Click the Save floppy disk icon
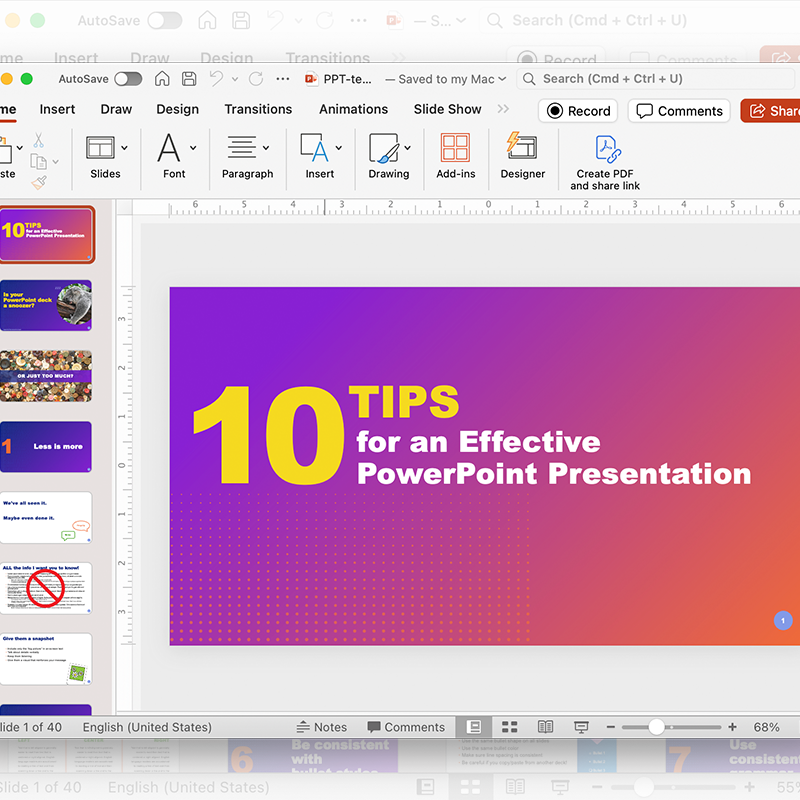 (x=189, y=79)
